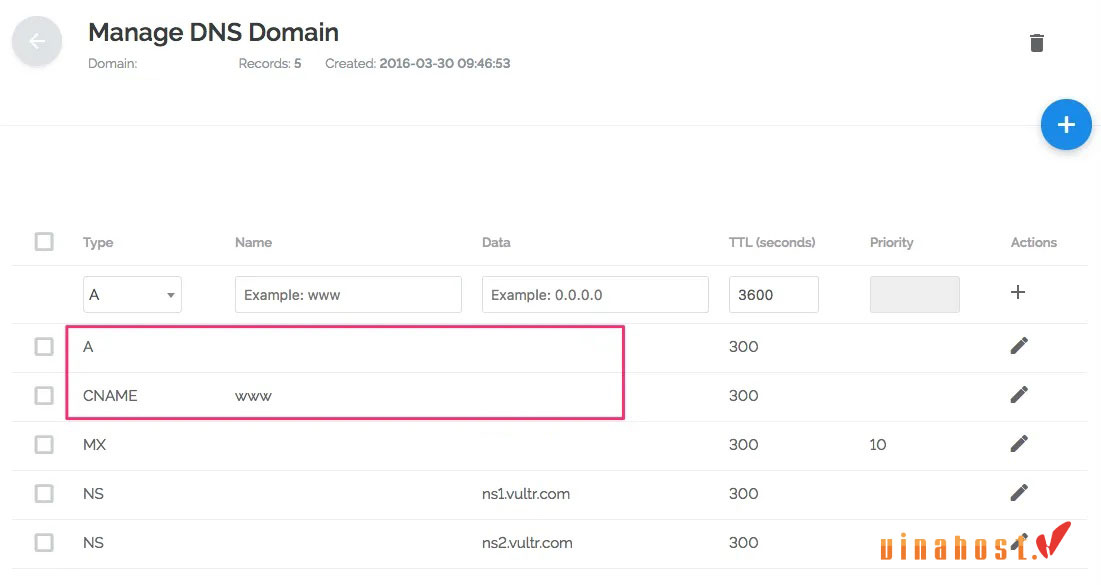Click the plus icon in Actions column
Screen dimensions: 1101x585
1018,293
